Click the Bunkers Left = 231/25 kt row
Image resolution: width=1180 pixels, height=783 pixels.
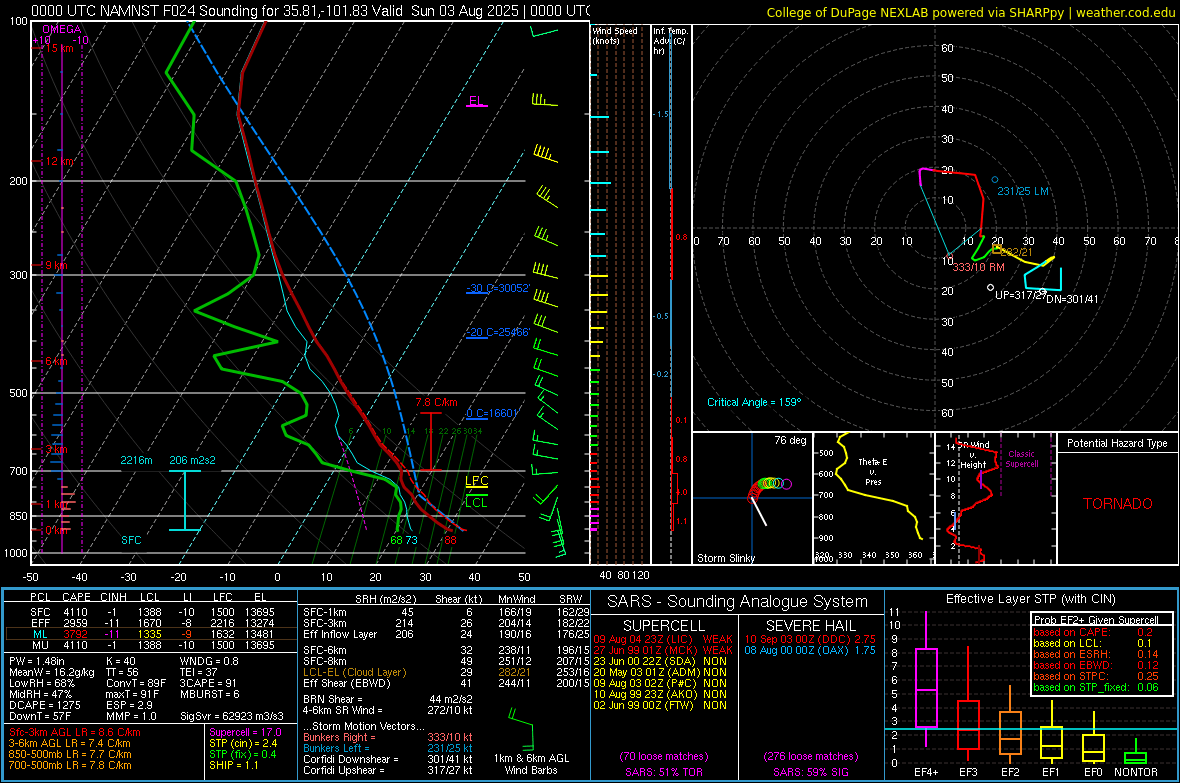(388, 748)
